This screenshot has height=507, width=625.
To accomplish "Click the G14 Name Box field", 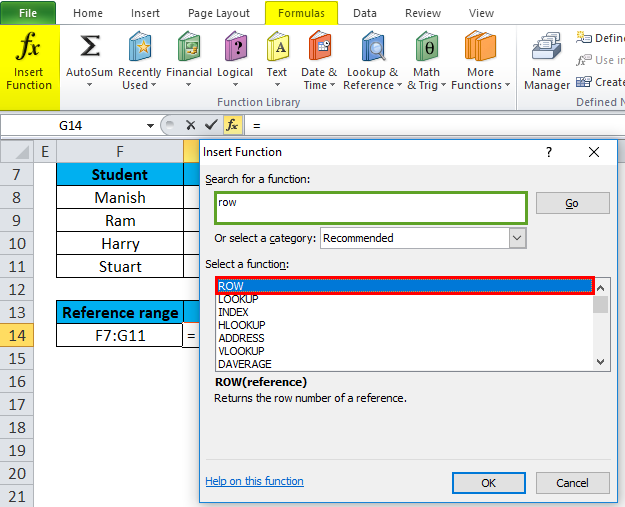I will tap(72, 126).
